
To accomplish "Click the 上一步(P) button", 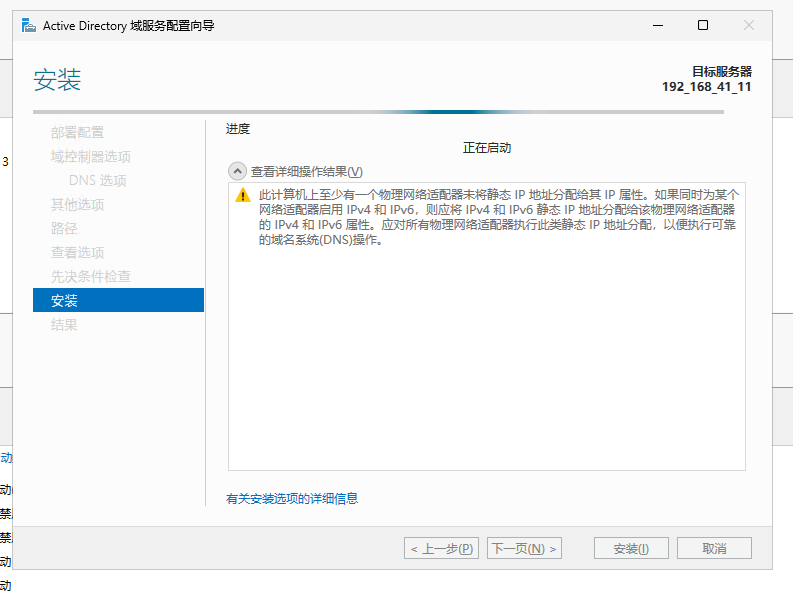I will [x=440, y=549].
